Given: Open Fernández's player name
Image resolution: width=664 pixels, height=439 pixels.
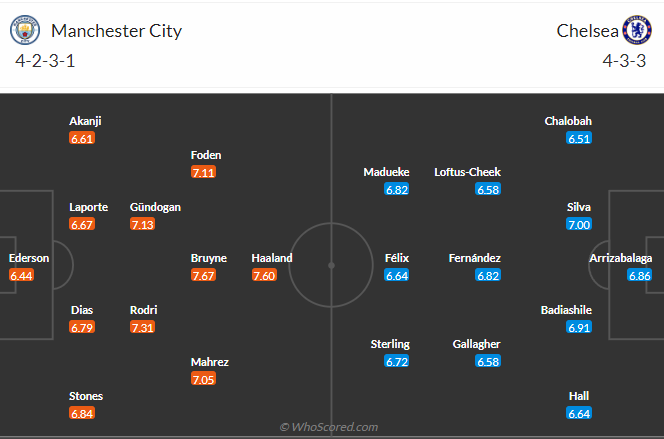Looking at the screenshot, I should pyautogui.click(x=475, y=258).
